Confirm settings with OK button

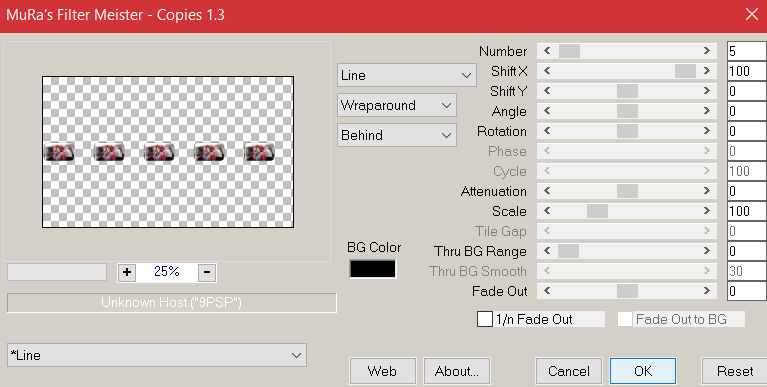pos(643,371)
